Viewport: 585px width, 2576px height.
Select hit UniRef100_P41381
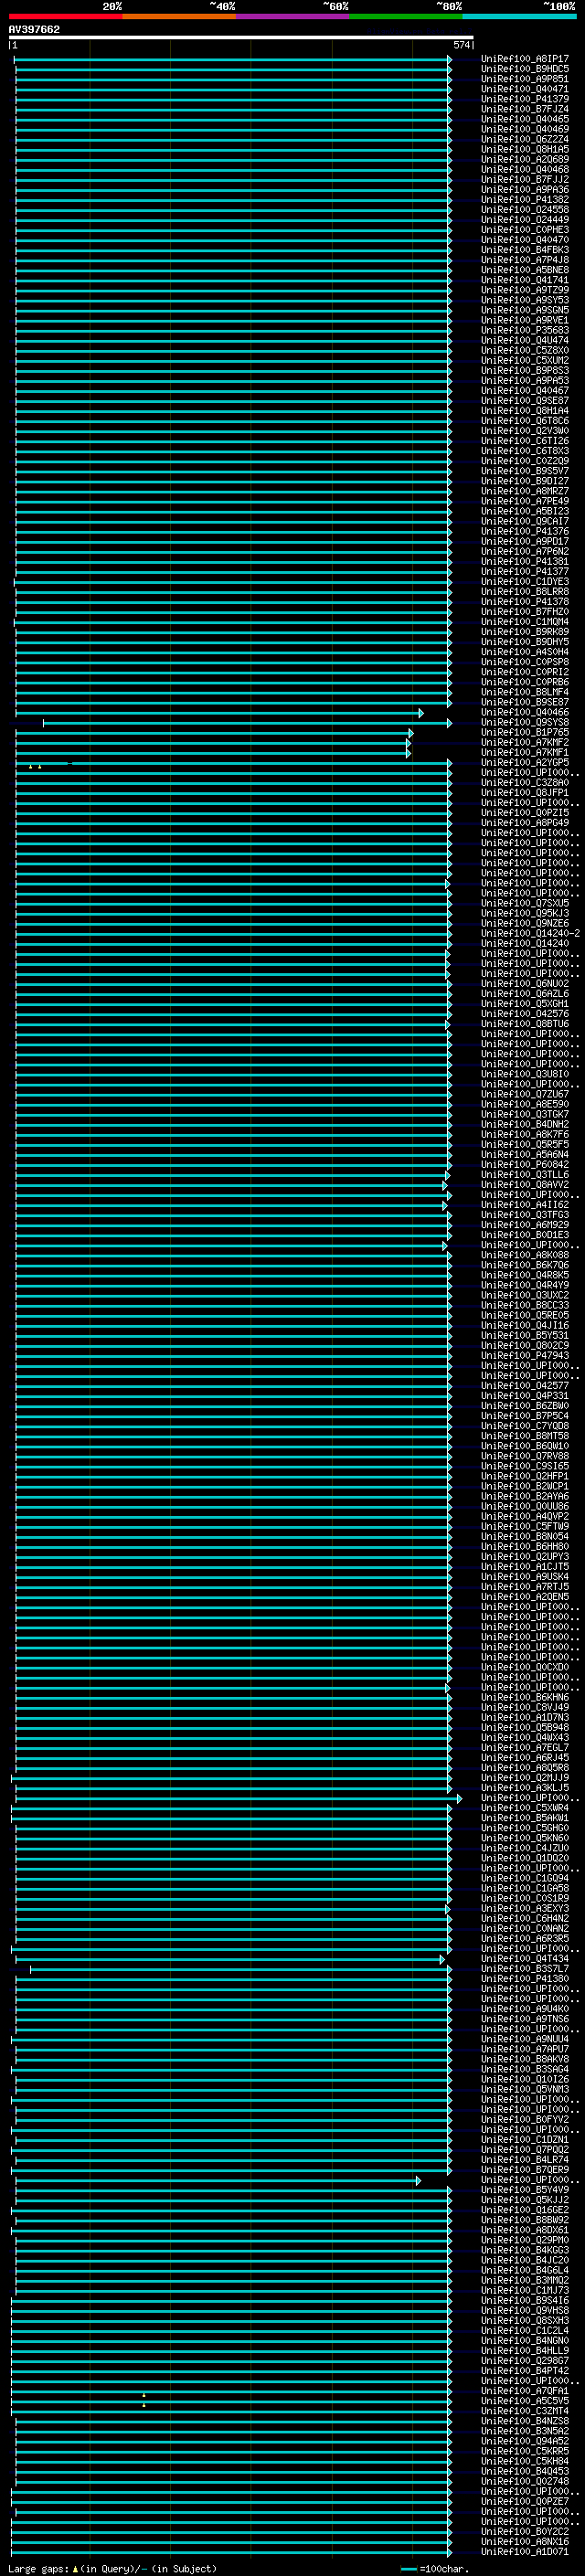click(525, 562)
